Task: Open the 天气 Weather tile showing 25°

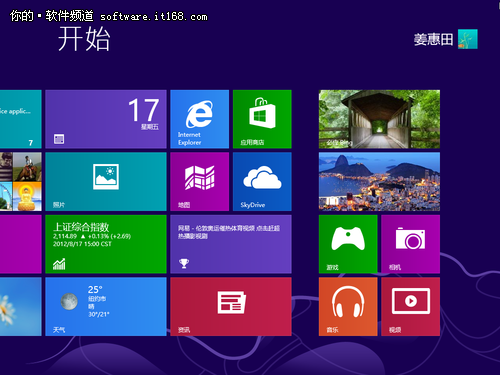Action: pos(106,307)
